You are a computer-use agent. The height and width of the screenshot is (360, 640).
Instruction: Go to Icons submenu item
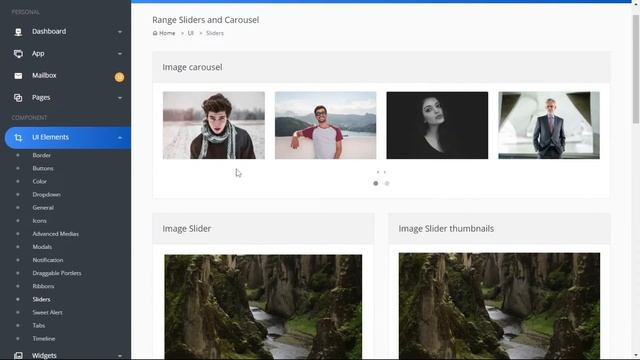click(x=40, y=221)
